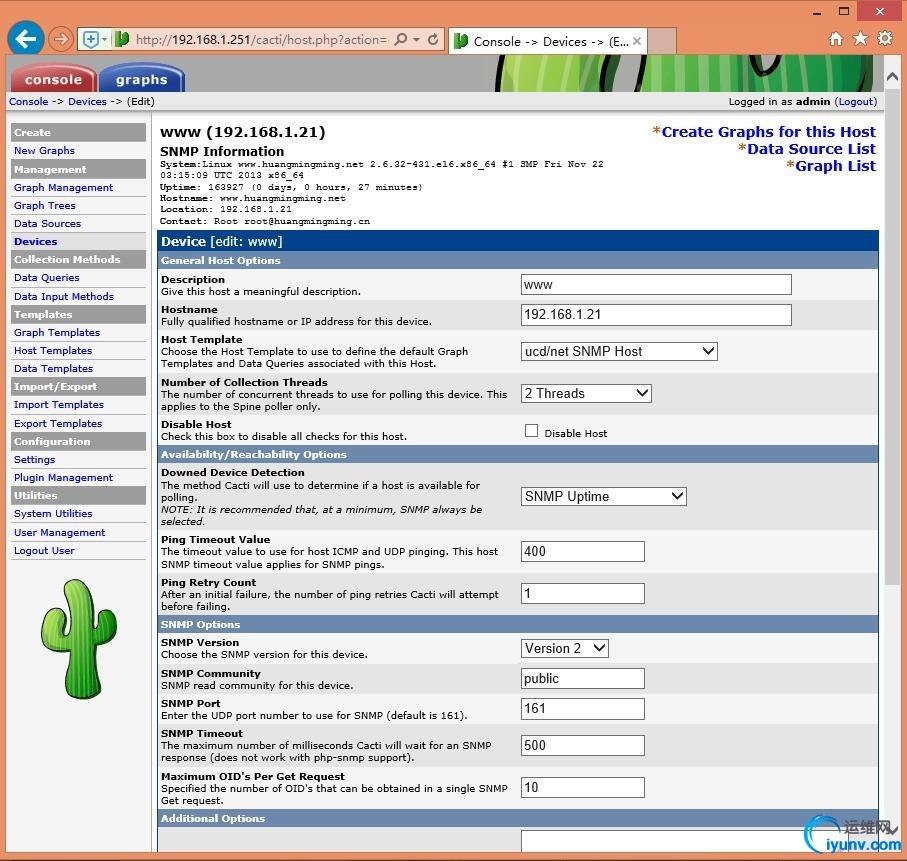
Task: Click the browser forward arrow button
Action: pos(60,39)
